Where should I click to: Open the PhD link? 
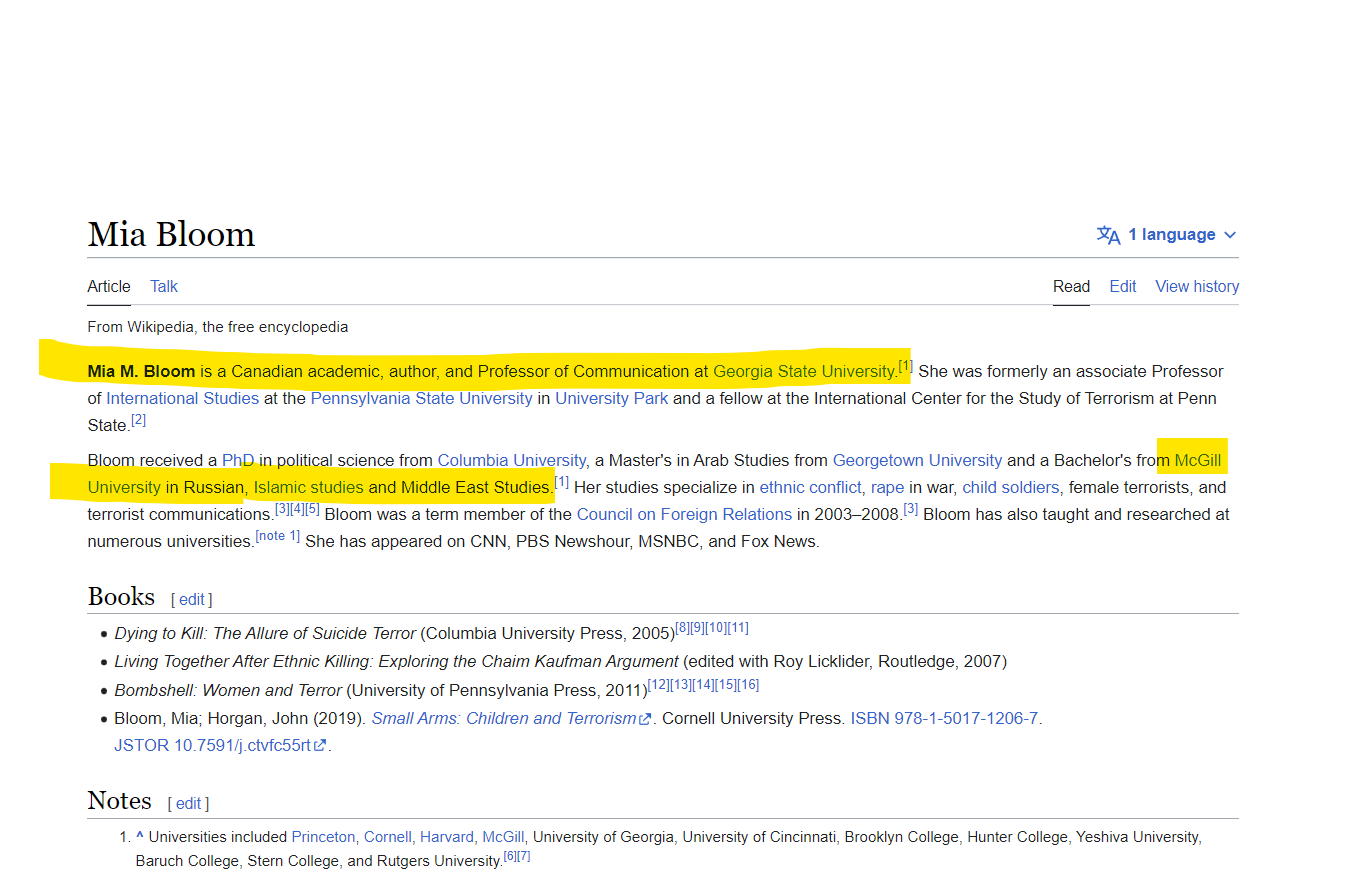(x=238, y=460)
